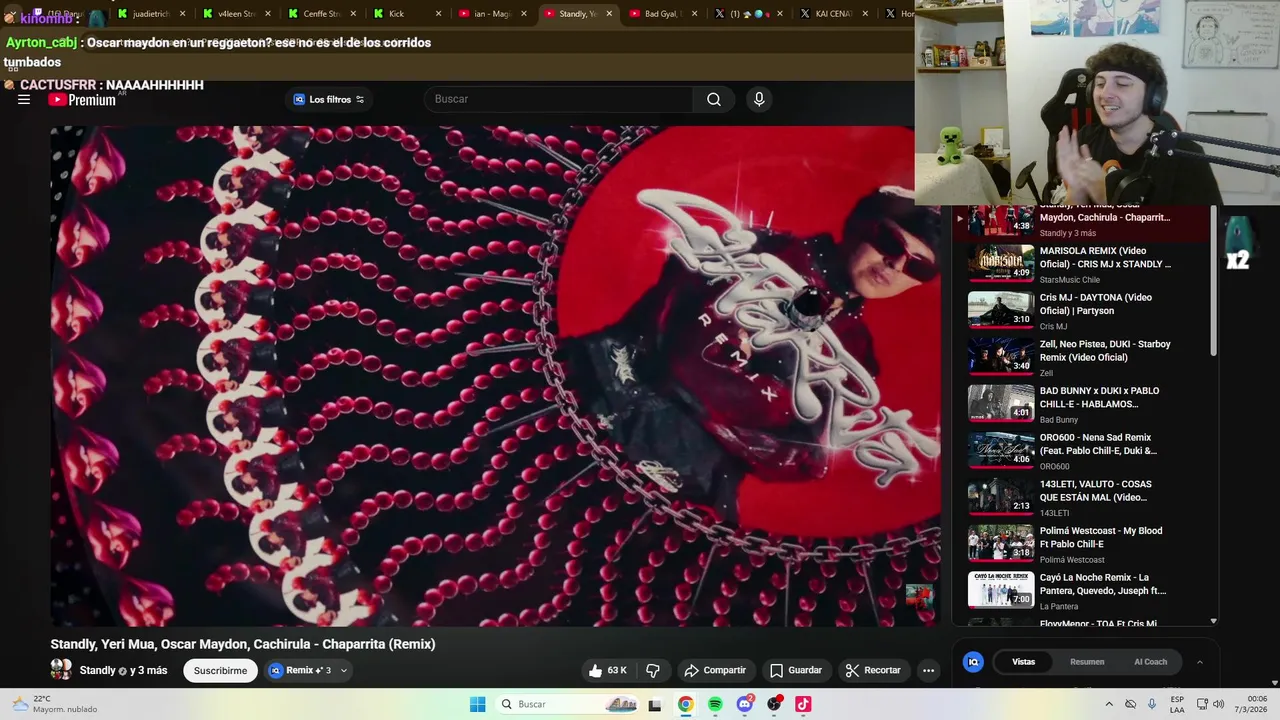Close the KAI CENAT X tab
Viewport: 1280px width, 720px height.
coord(865,14)
